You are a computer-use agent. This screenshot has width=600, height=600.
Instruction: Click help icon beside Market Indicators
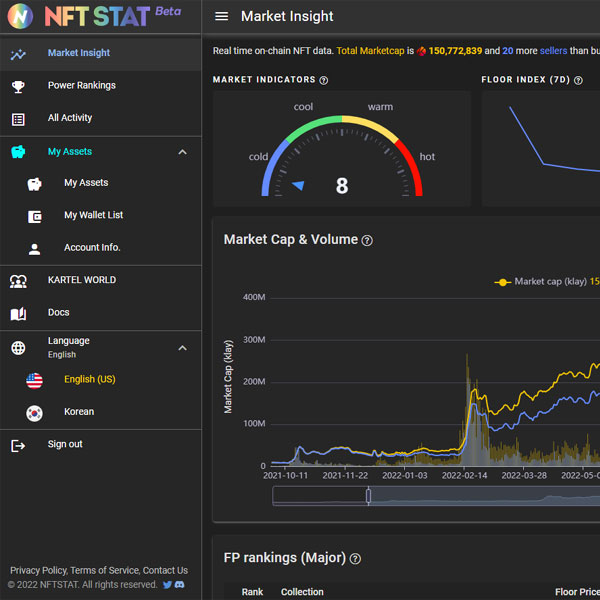point(323,80)
